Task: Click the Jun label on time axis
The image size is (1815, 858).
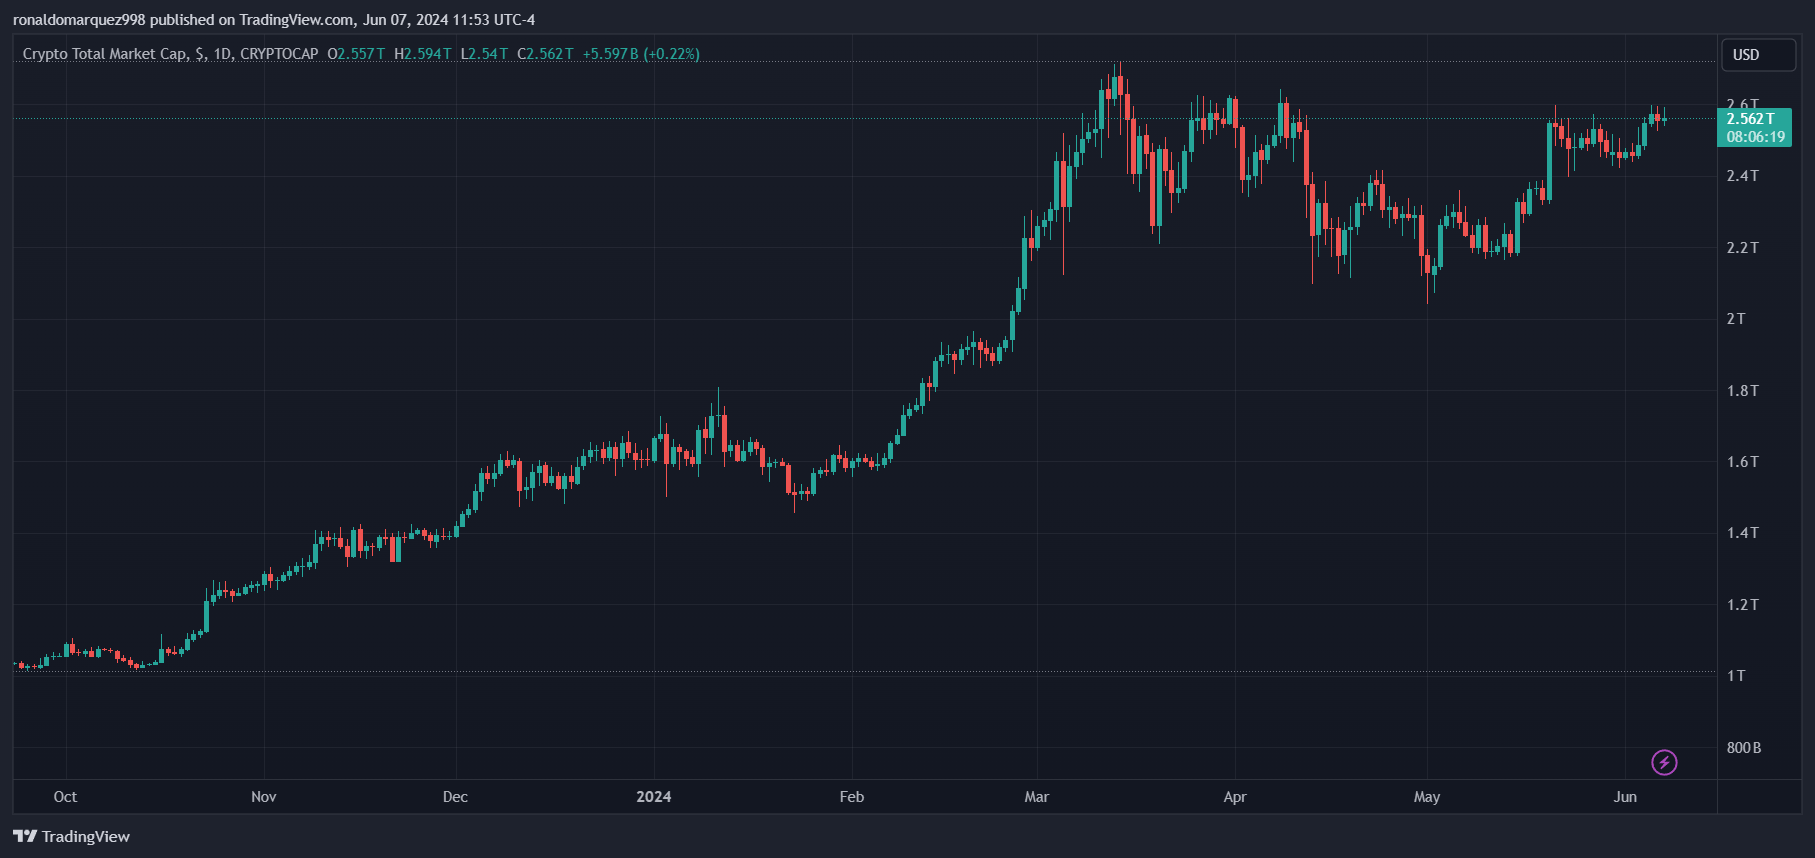Action: tap(1625, 797)
